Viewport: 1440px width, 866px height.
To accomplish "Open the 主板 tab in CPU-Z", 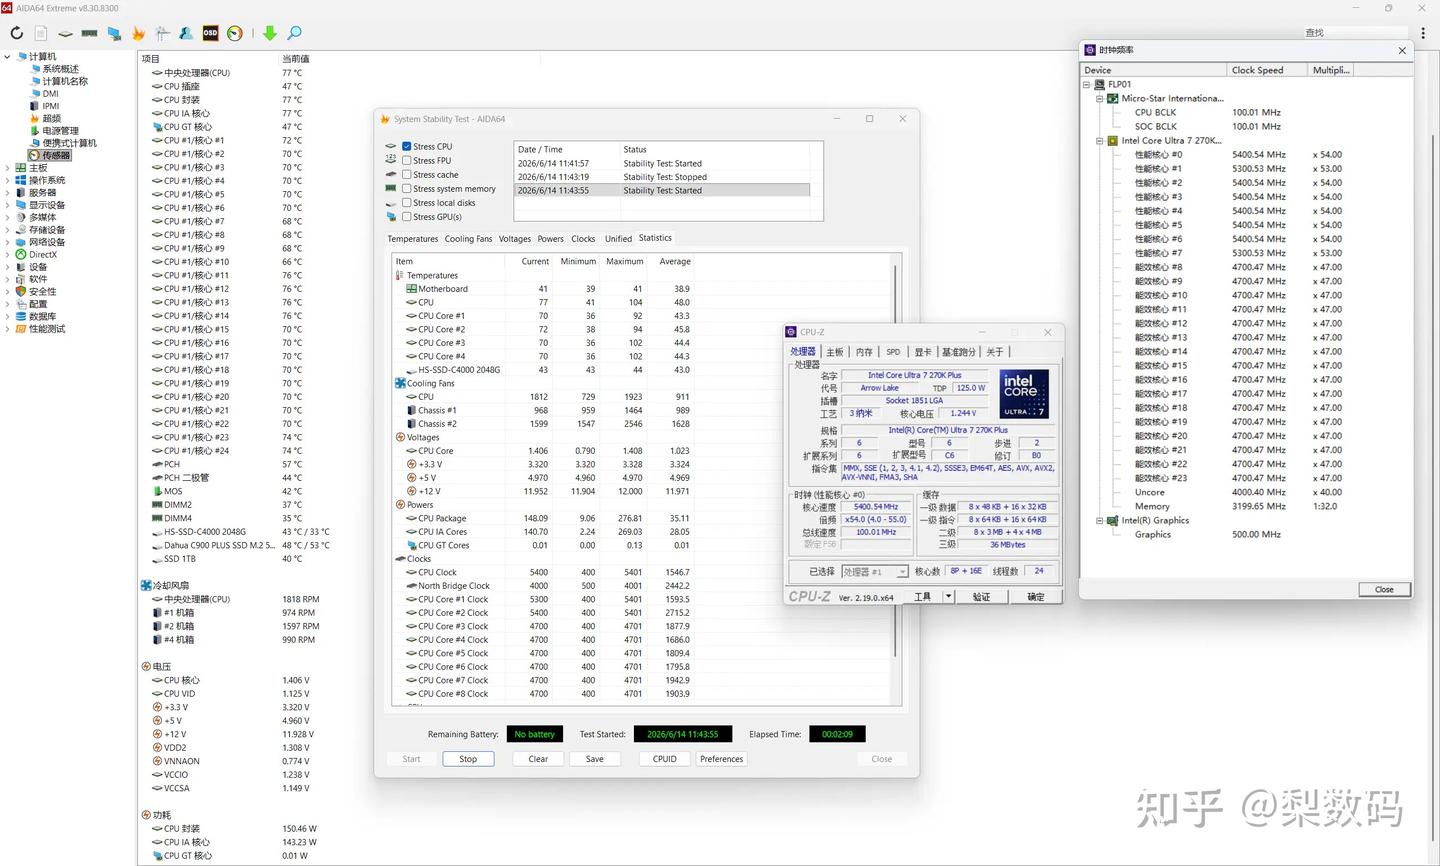I will tap(835, 352).
